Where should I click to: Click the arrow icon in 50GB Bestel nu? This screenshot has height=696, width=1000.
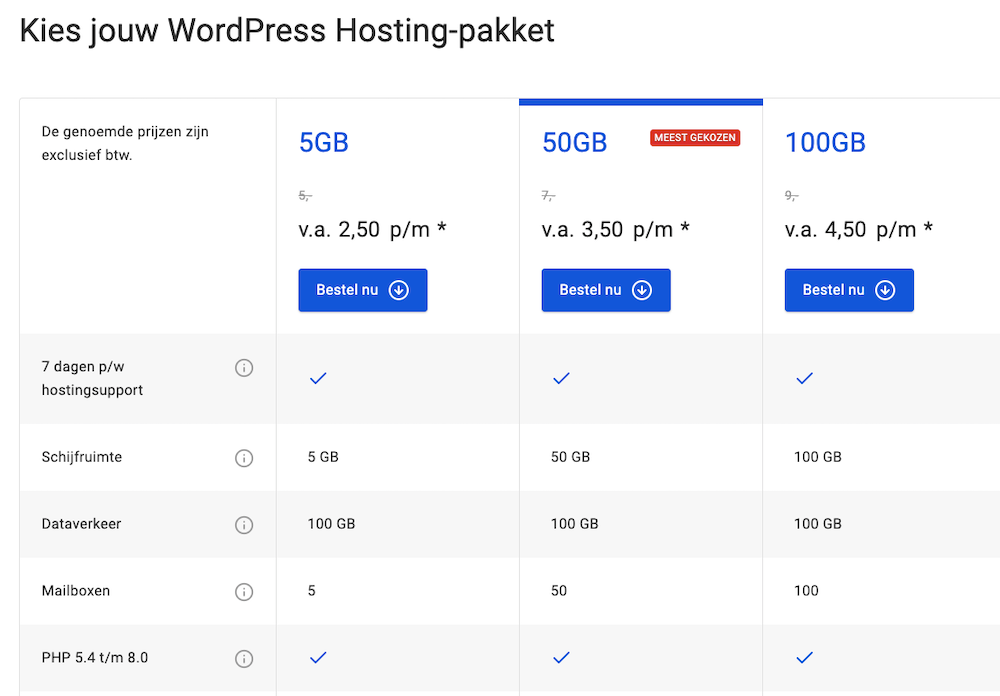click(x=642, y=289)
